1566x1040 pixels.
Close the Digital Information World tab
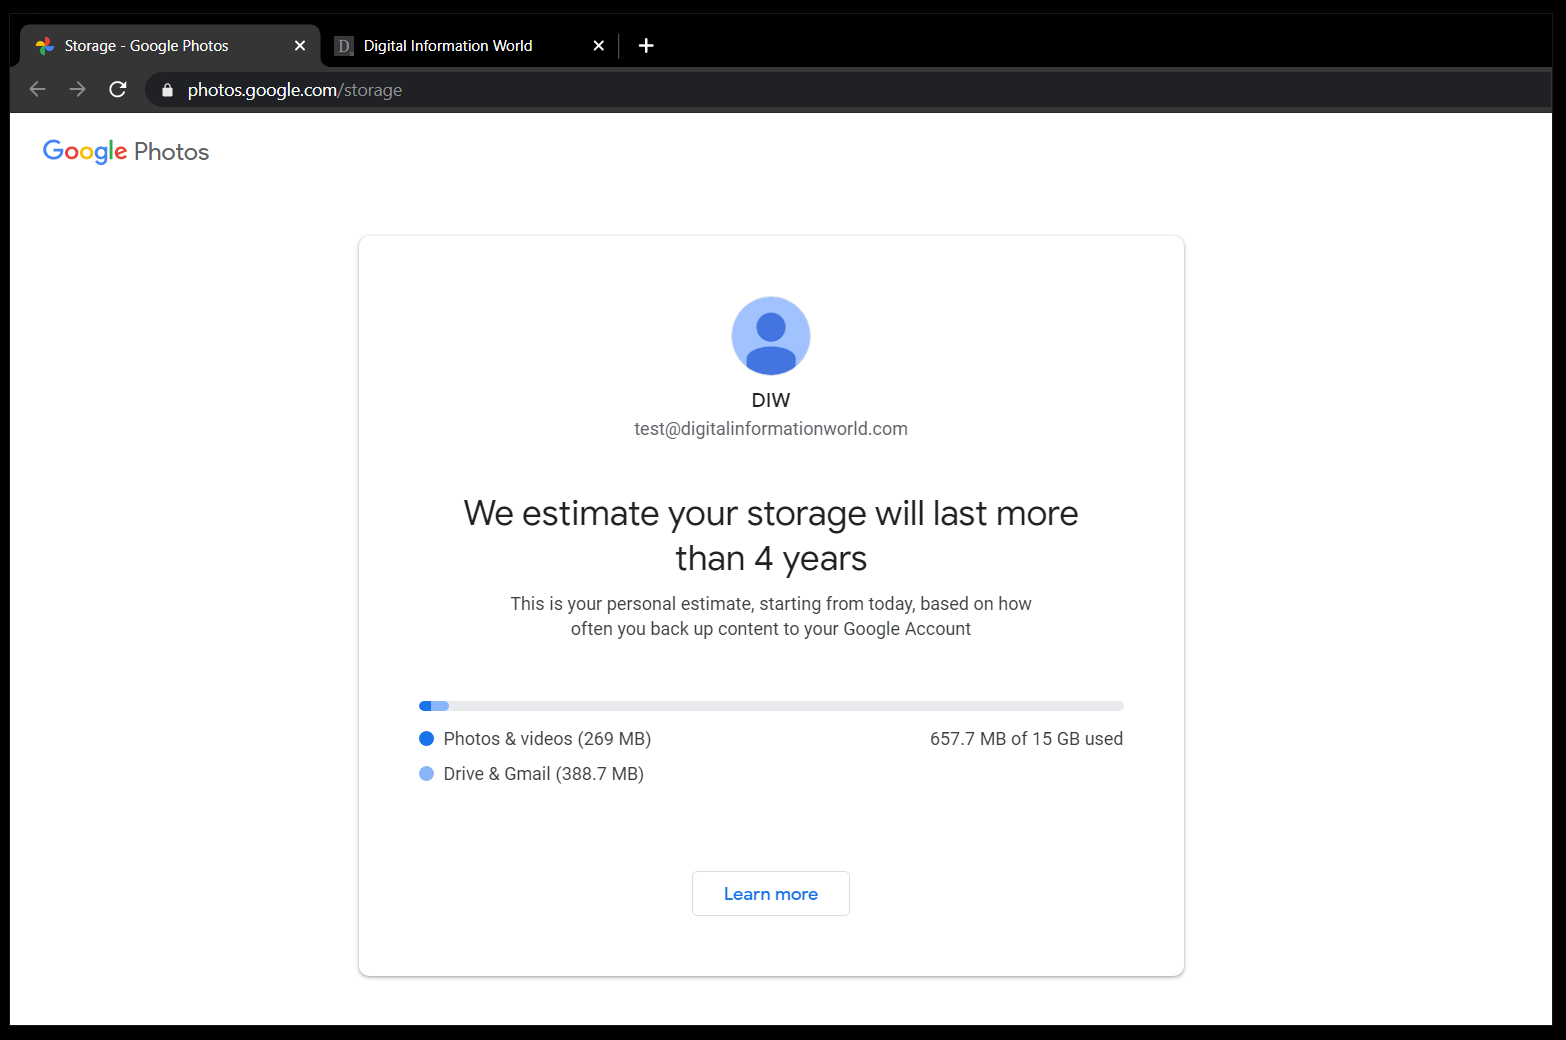click(599, 46)
